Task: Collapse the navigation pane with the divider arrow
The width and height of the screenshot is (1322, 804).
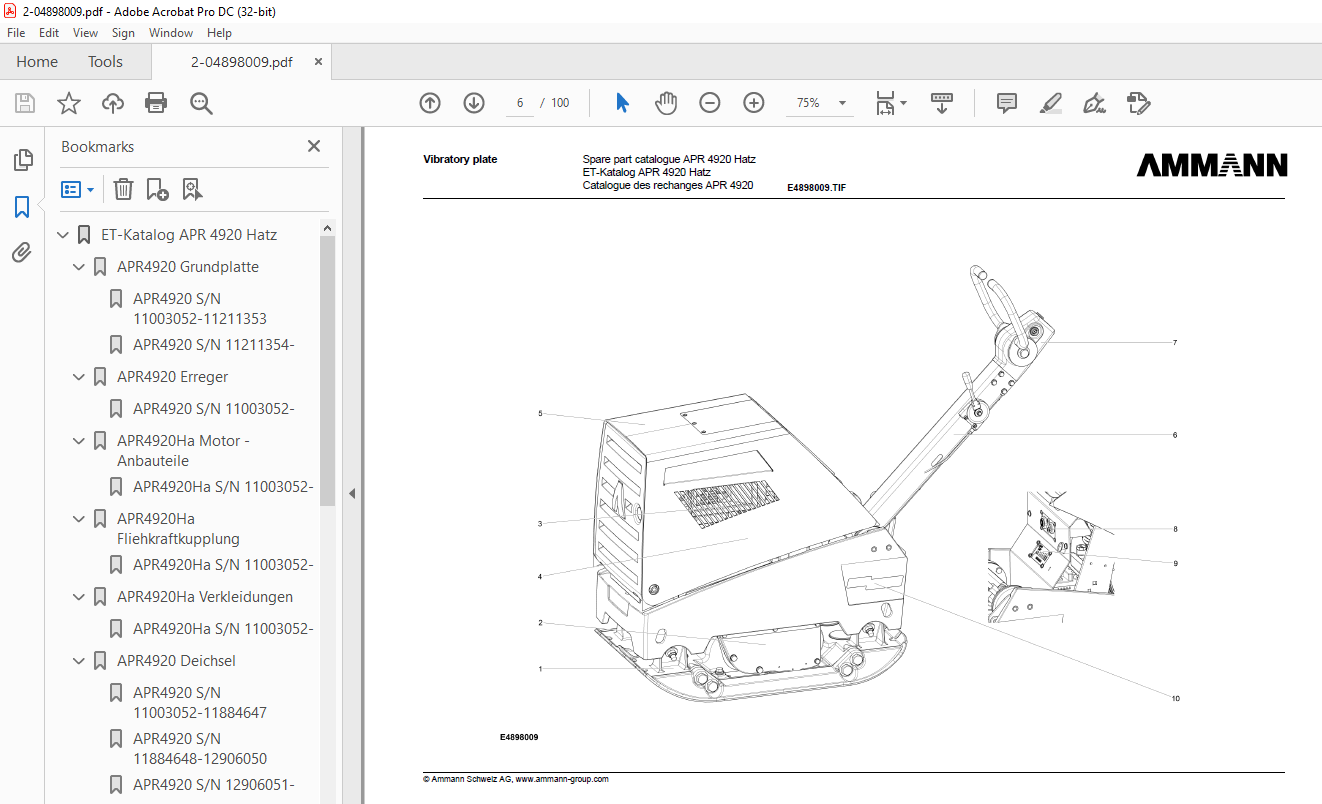Action: pyautogui.click(x=352, y=493)
